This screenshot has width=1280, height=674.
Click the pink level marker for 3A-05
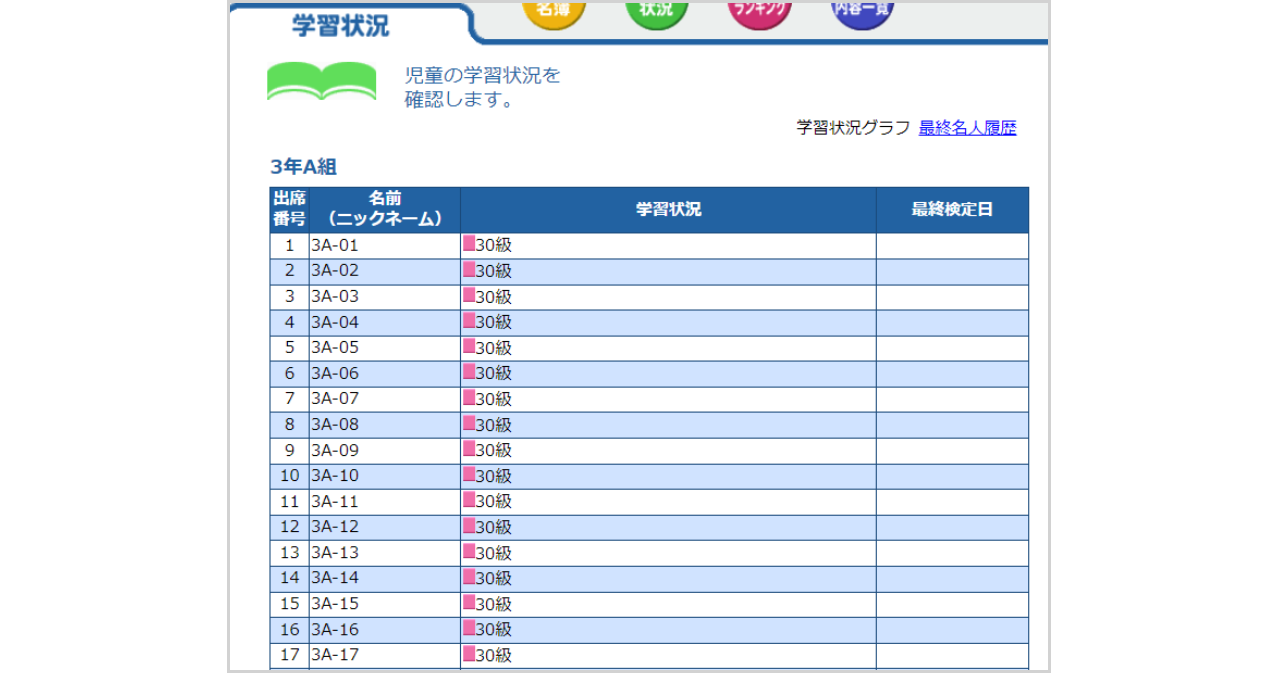(468, 345)
